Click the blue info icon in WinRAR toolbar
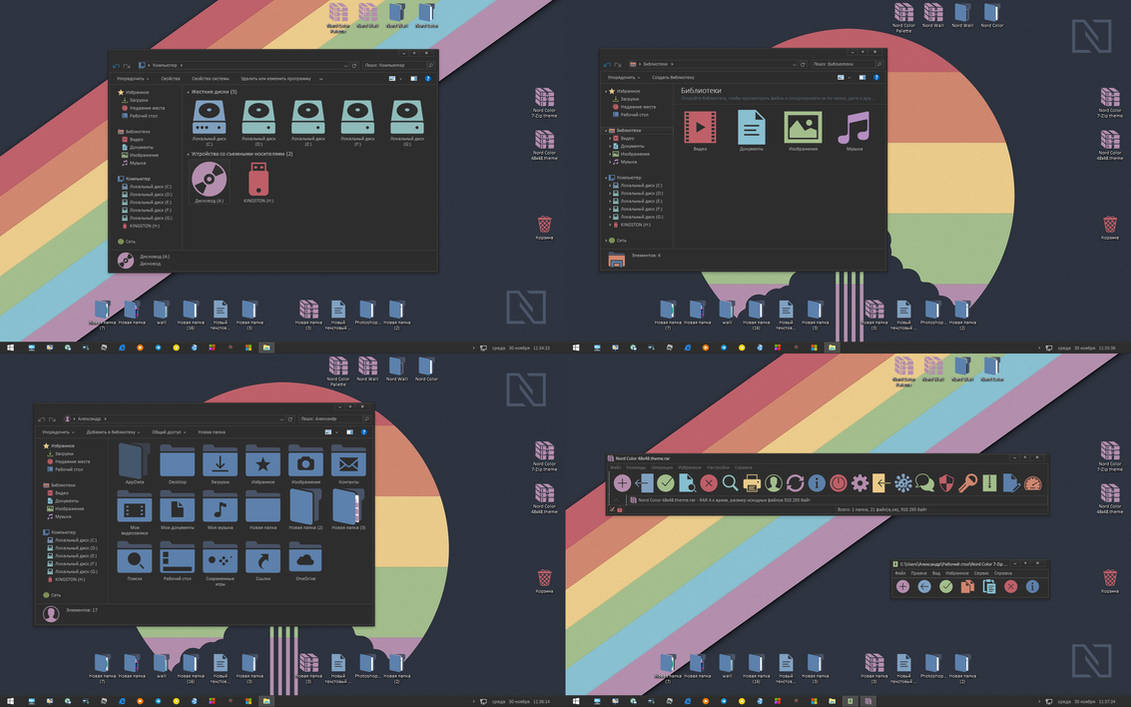1131x707 pixels. pos(817,483)
